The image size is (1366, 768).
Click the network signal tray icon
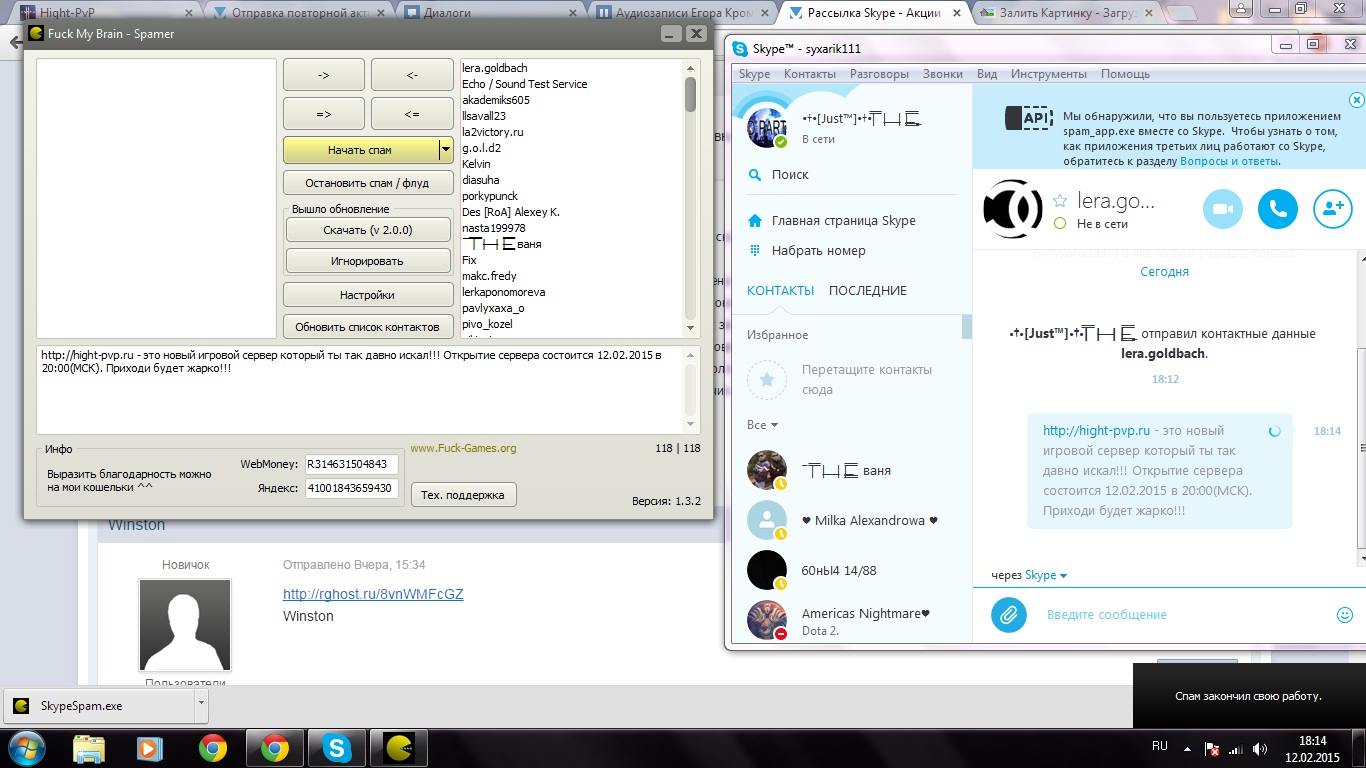1236,748
